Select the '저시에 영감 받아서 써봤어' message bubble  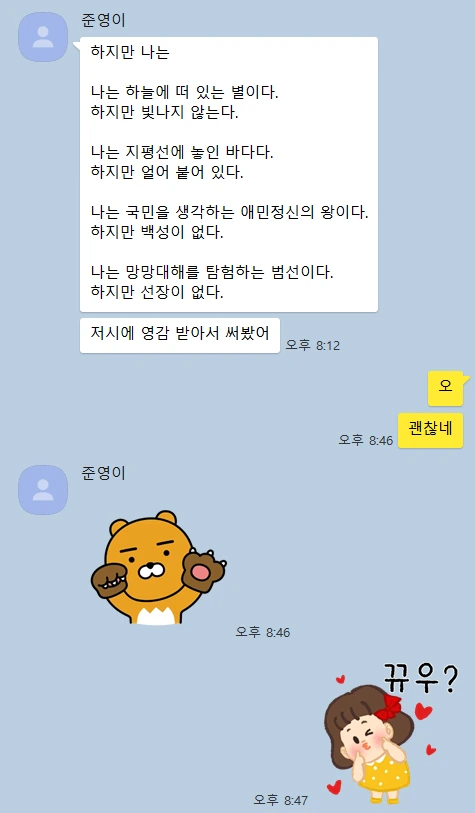coord(180,335)
